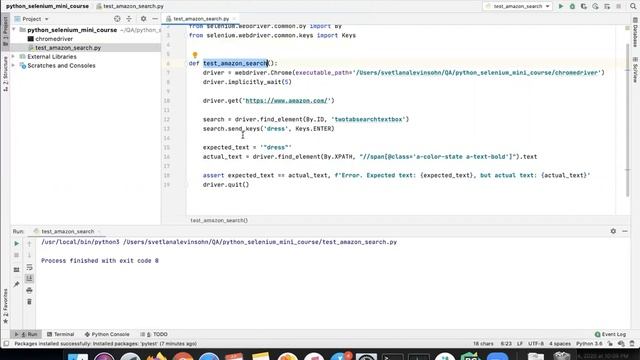
Task: Pin the Run tab
Action: click(16, 284)
